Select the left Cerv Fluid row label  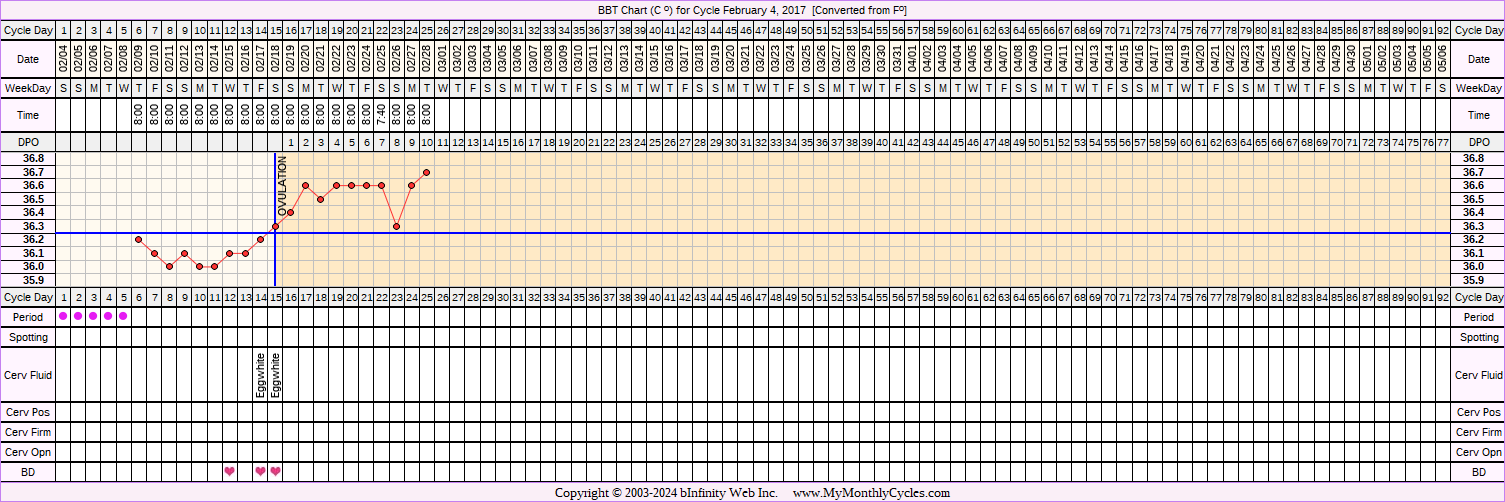click(28, 375)
